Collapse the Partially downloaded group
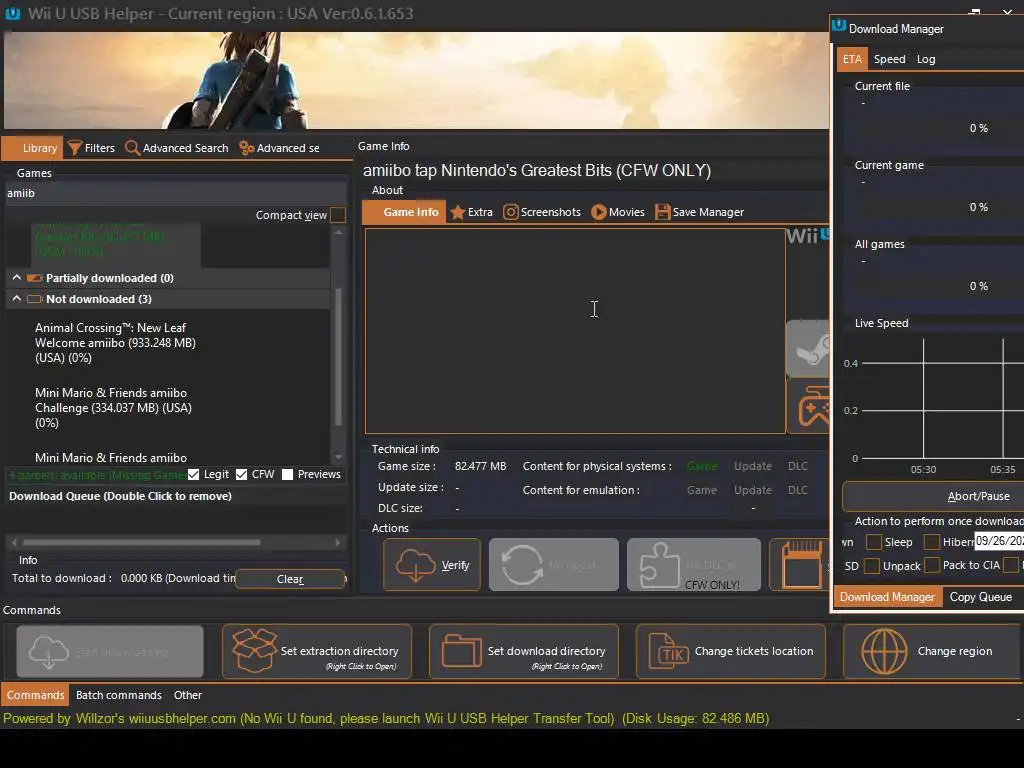 click(17, 278)
